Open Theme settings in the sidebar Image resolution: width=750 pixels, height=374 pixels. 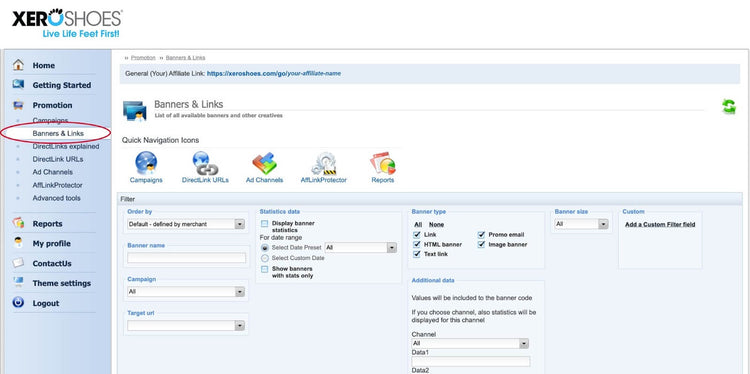click(x=62, y=283)
